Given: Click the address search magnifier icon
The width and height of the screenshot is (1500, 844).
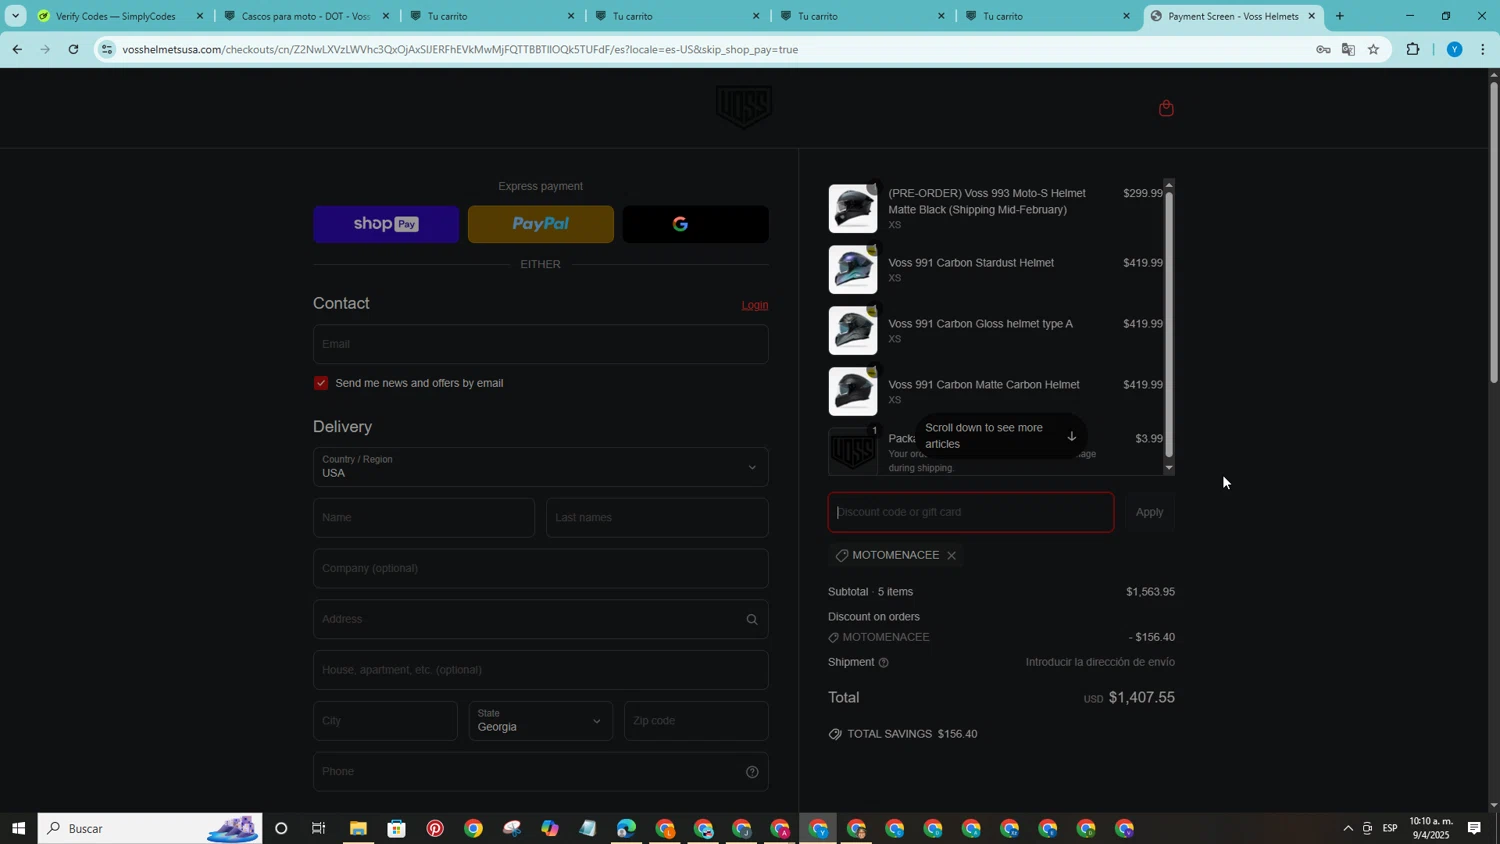Looking at the screenshot, I should click(x=752, y=620).
